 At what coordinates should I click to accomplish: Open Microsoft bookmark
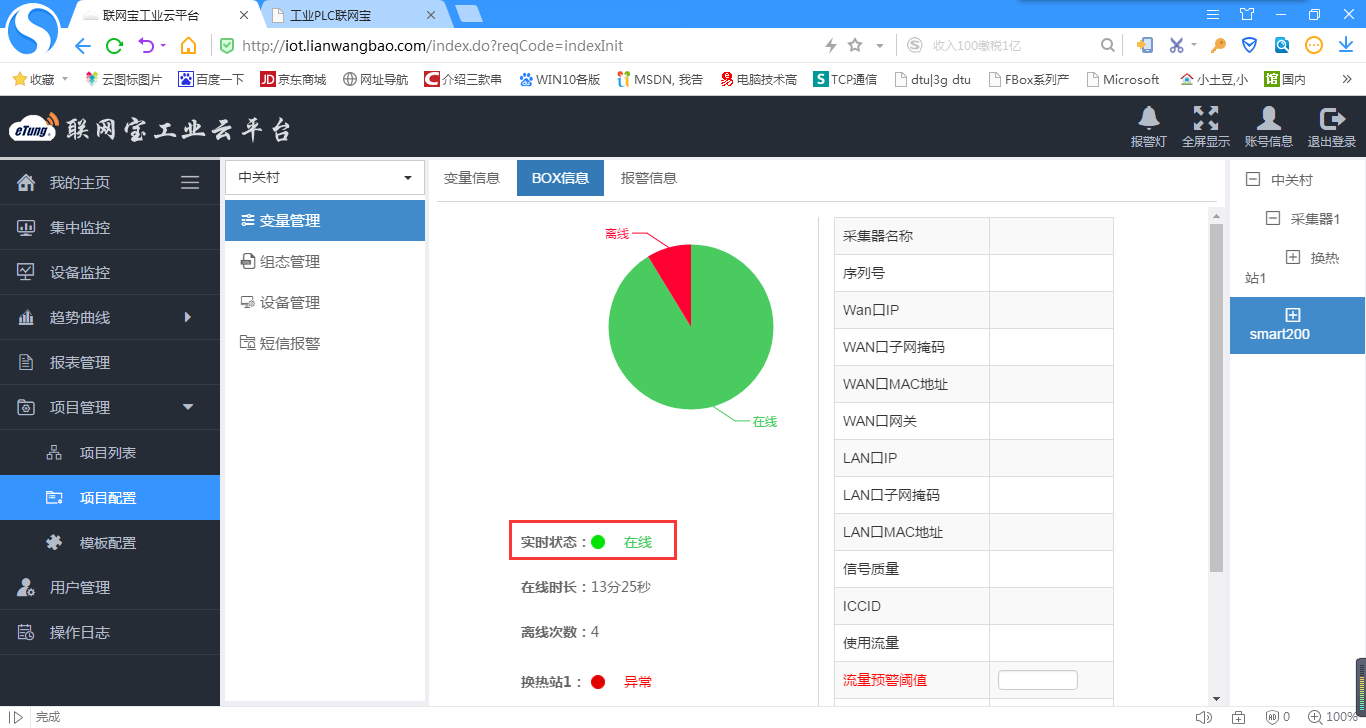click(1122, 79)
